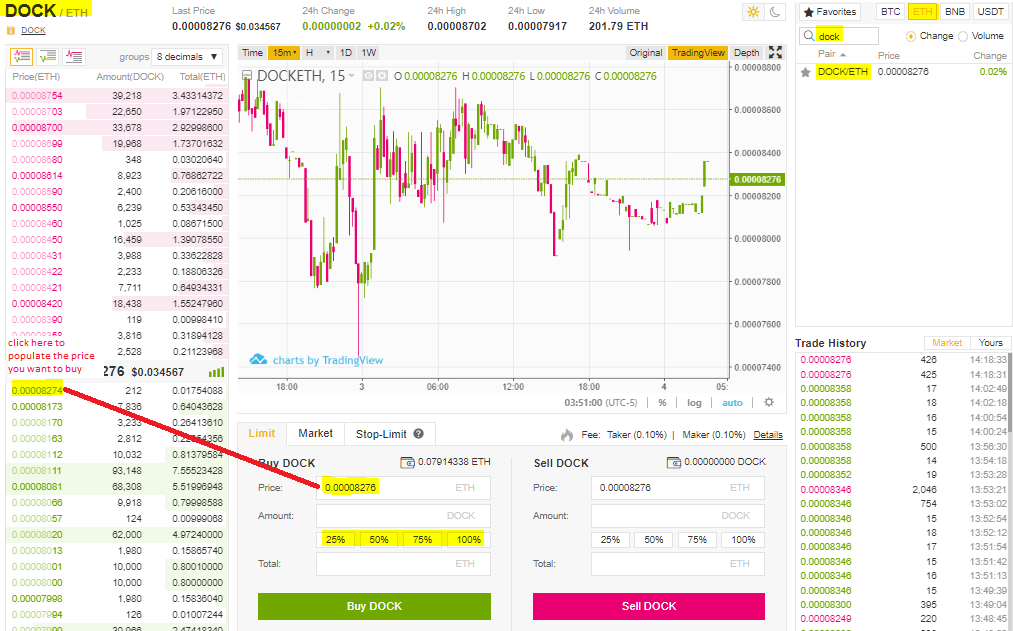This screenshot has height=631, width=1013.
Task: Set sell amount to 100%
Action: (x=743, y=539)
